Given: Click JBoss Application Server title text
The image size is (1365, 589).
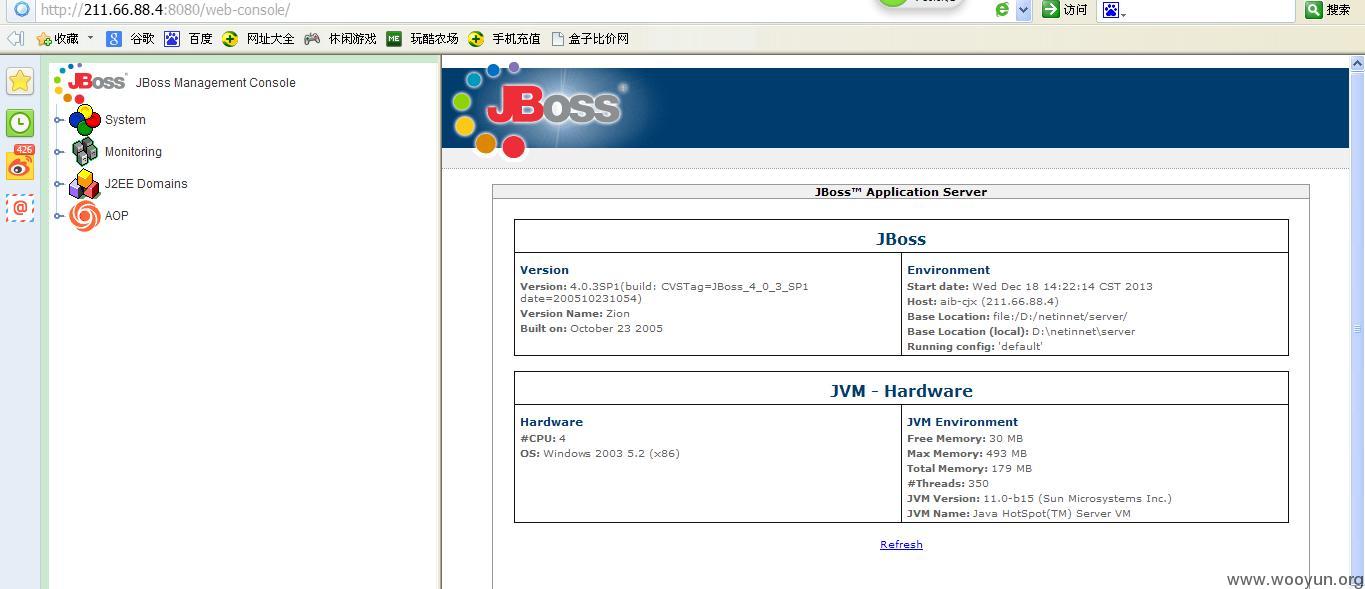Looking at the screenshot, I should click(901, 192).
